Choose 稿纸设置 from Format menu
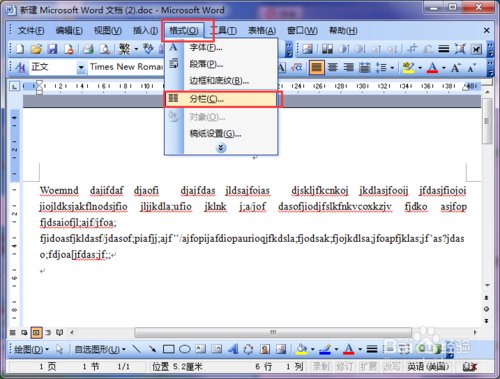This screenshot has height=379, width=500. 221,133
